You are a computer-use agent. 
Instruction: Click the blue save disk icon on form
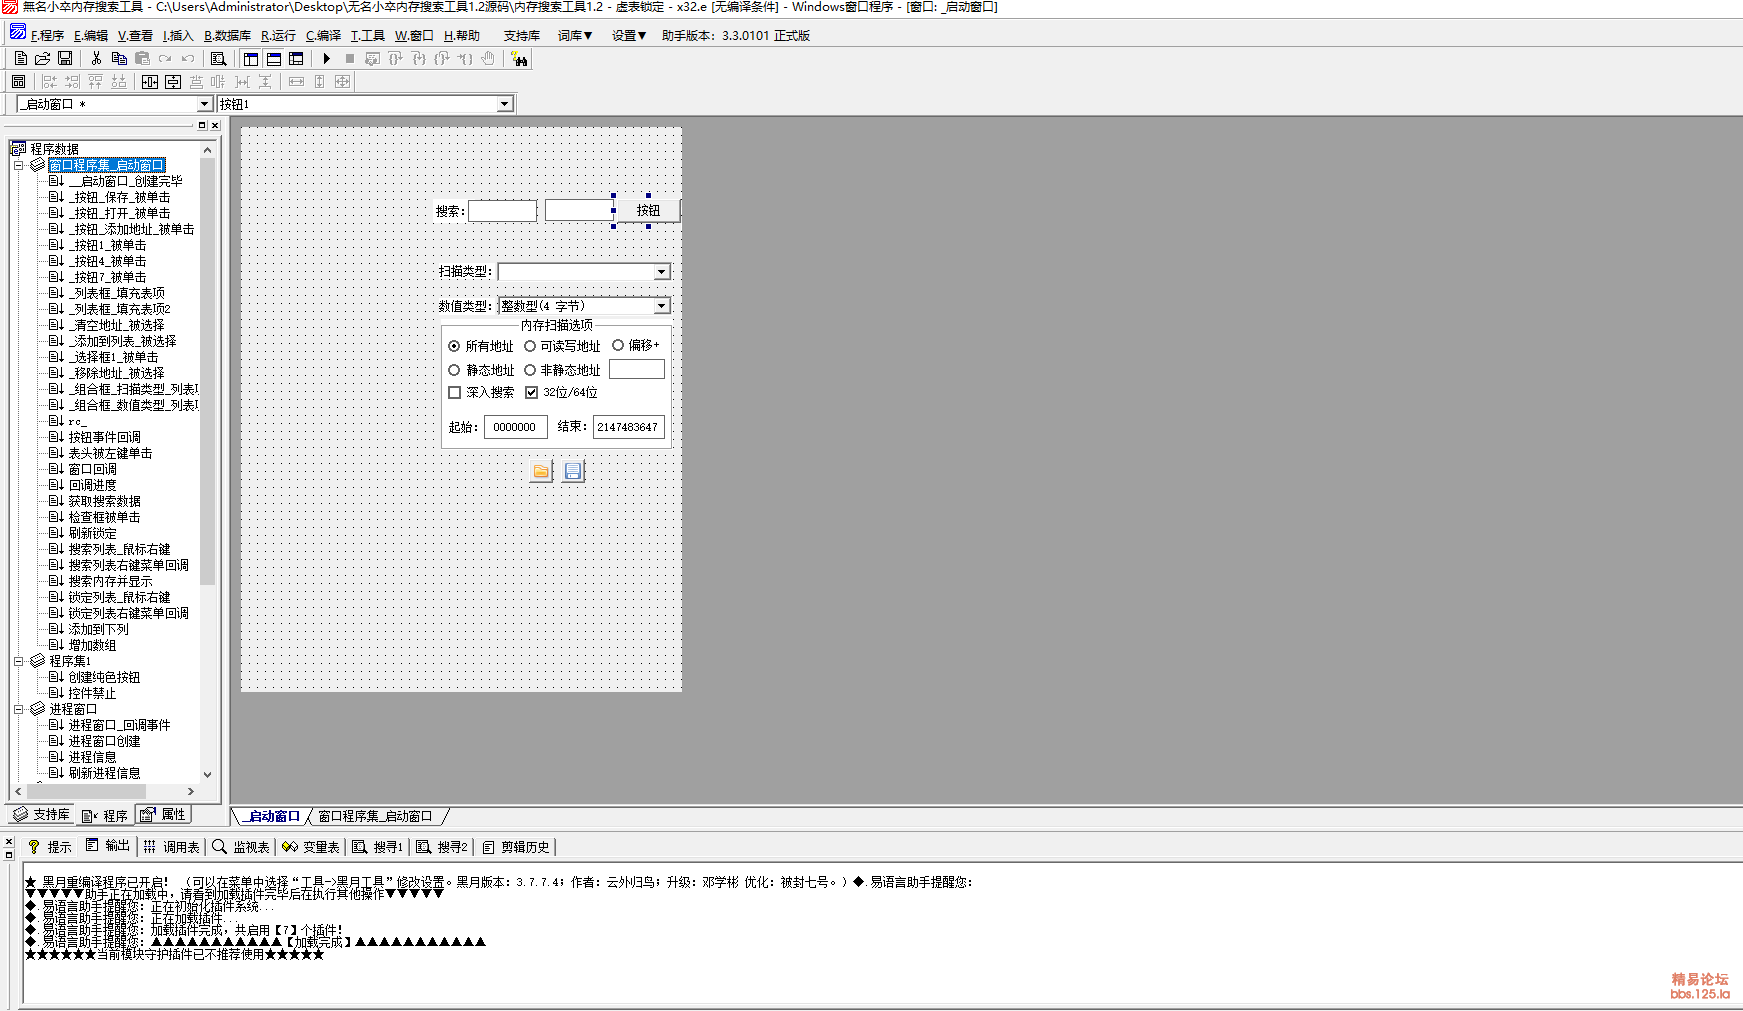(573, 471)
